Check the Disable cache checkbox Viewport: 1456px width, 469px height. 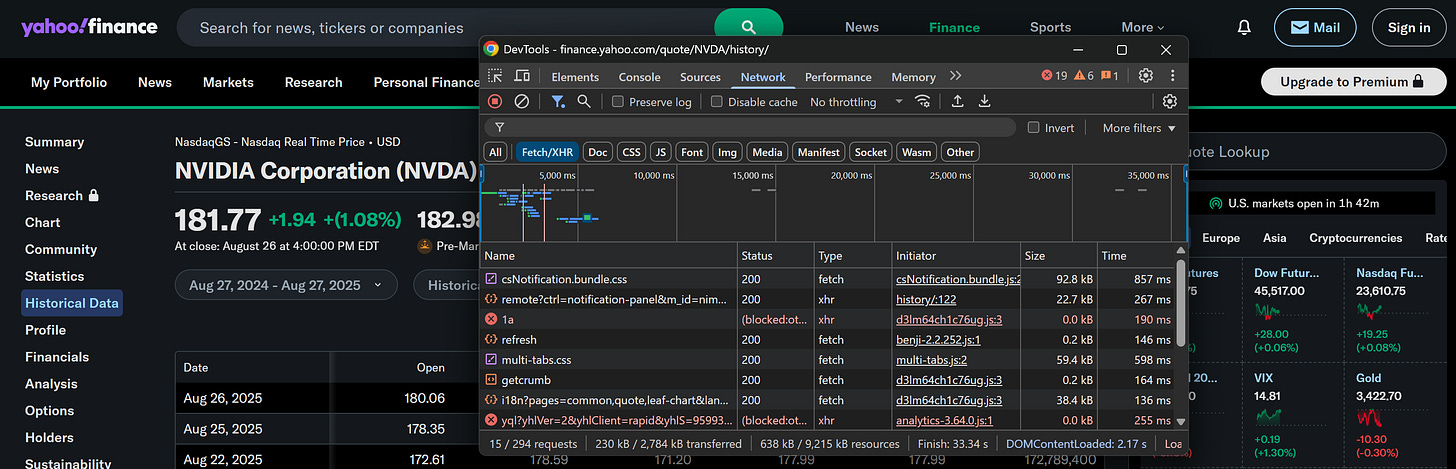pyautogui.click(x=717, y=101)
